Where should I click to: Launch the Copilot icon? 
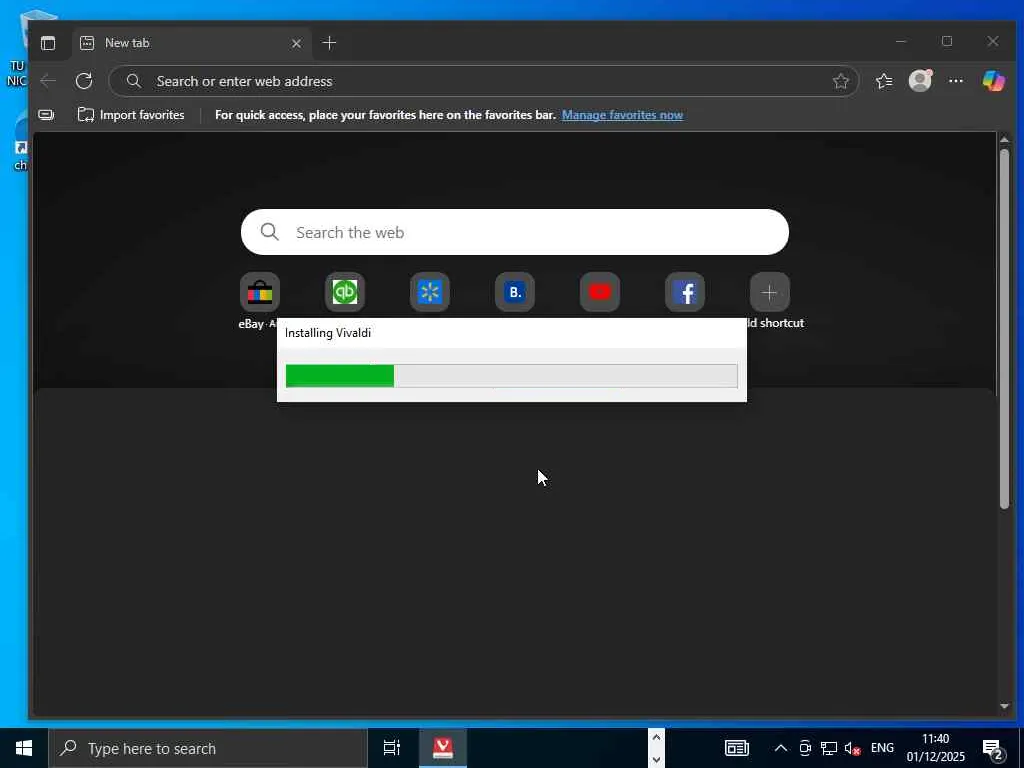(x=993, y=81)
